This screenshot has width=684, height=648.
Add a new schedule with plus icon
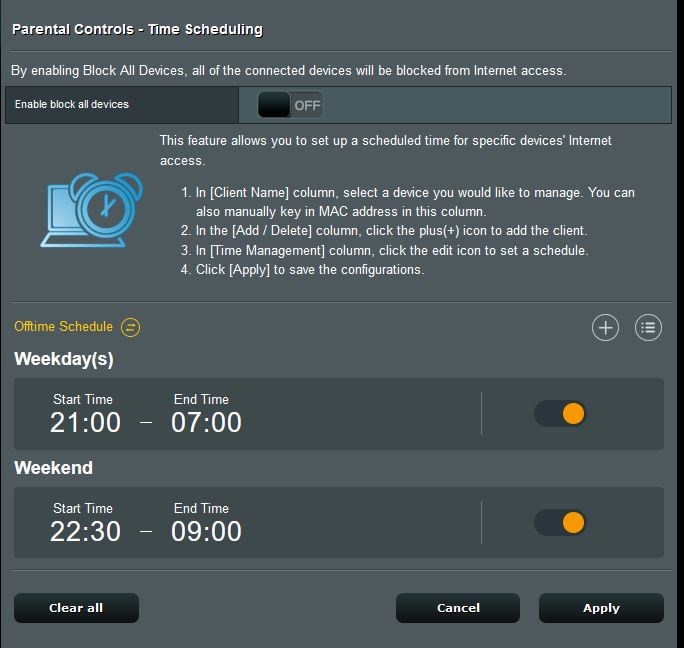605,327
